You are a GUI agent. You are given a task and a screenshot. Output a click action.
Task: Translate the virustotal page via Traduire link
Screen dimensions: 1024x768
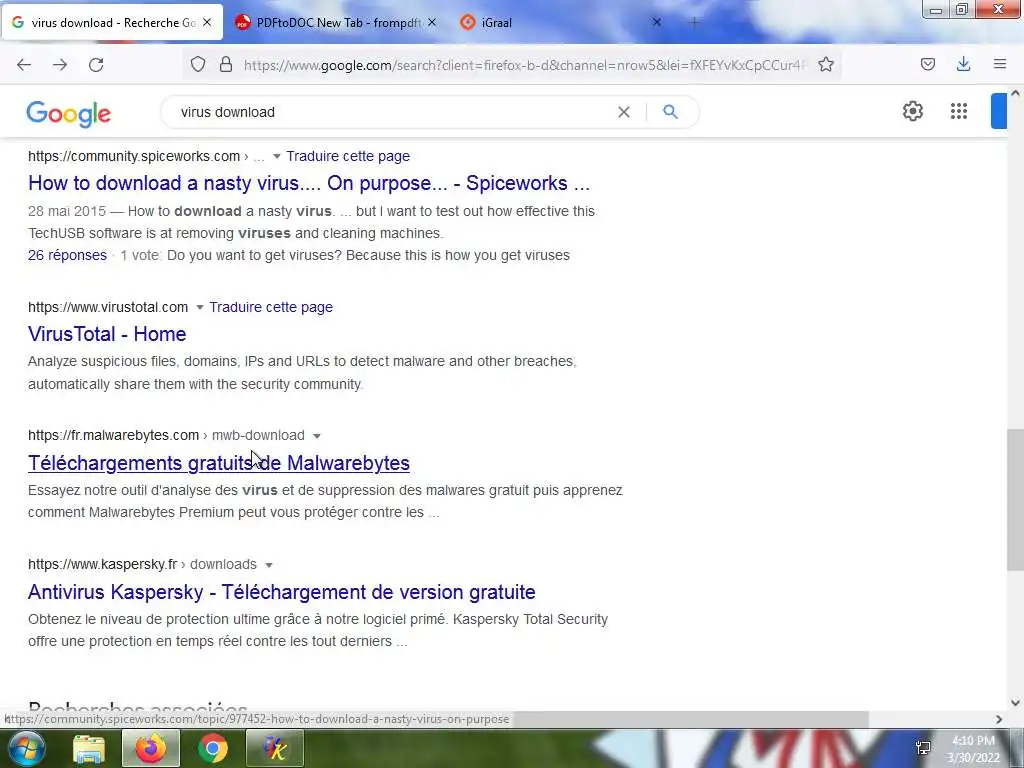[271, 307]
